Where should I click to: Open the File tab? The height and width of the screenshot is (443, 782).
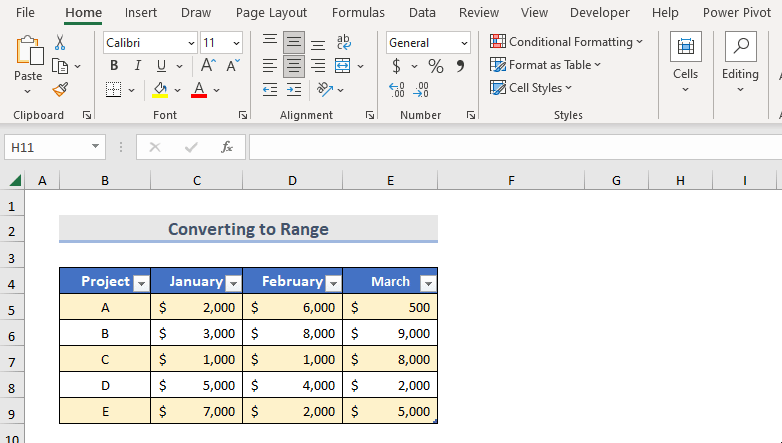click(x=25, y=12)
